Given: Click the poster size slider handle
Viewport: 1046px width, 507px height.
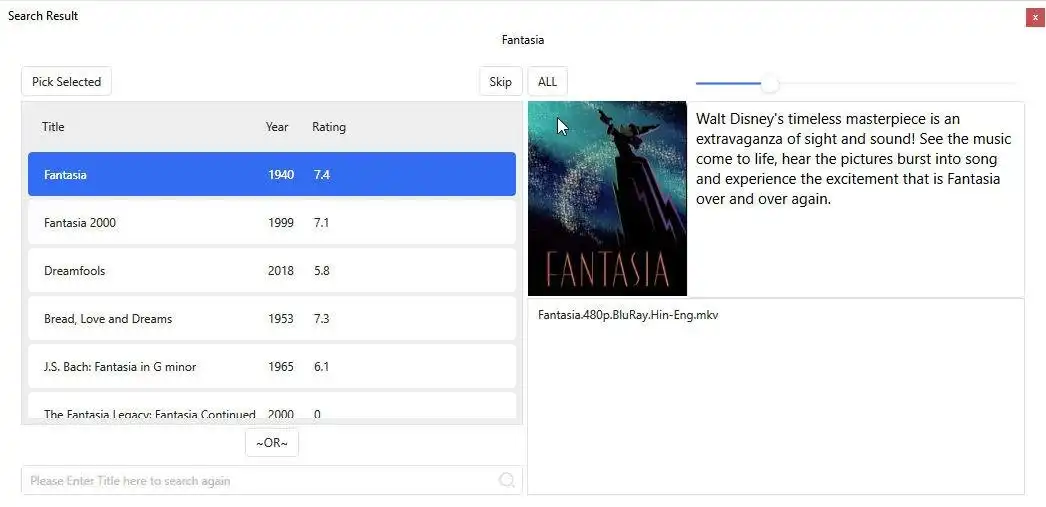Looking at the screenshot, I should (770, 84).
